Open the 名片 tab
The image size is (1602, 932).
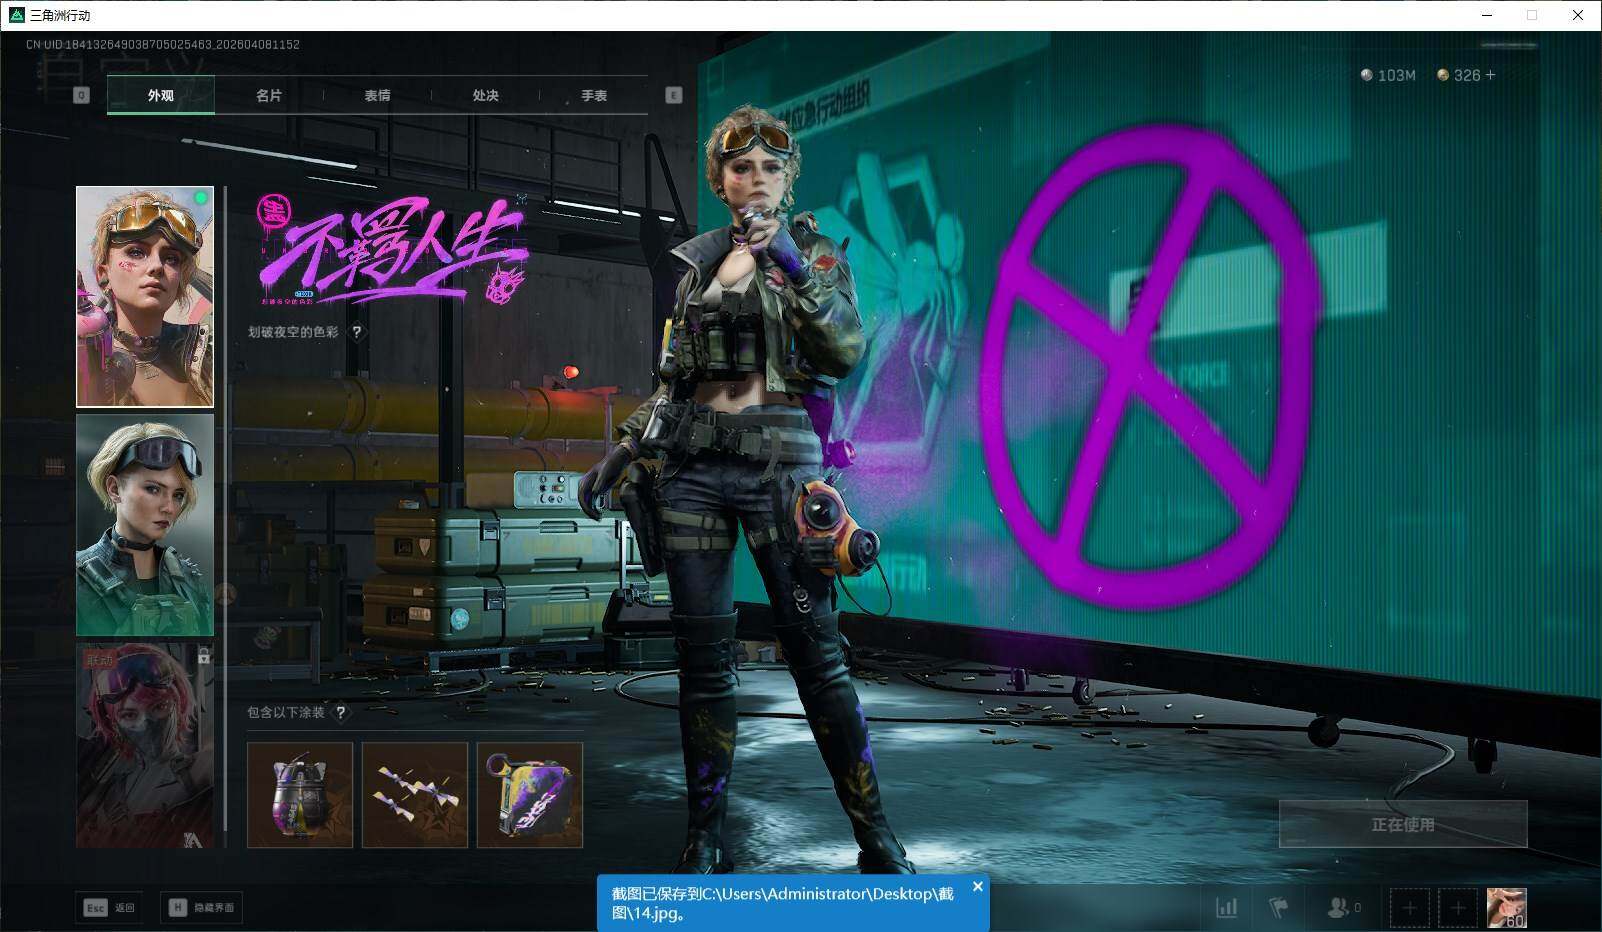pyautogui.click(x=269, y=95)
